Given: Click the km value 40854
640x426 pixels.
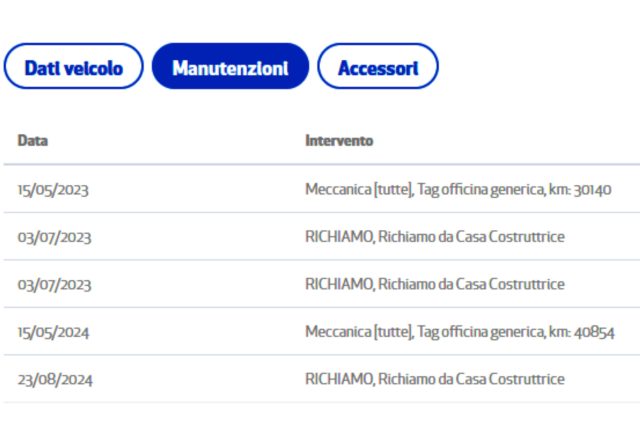Looking at the screenshot, I should (594, 332).
